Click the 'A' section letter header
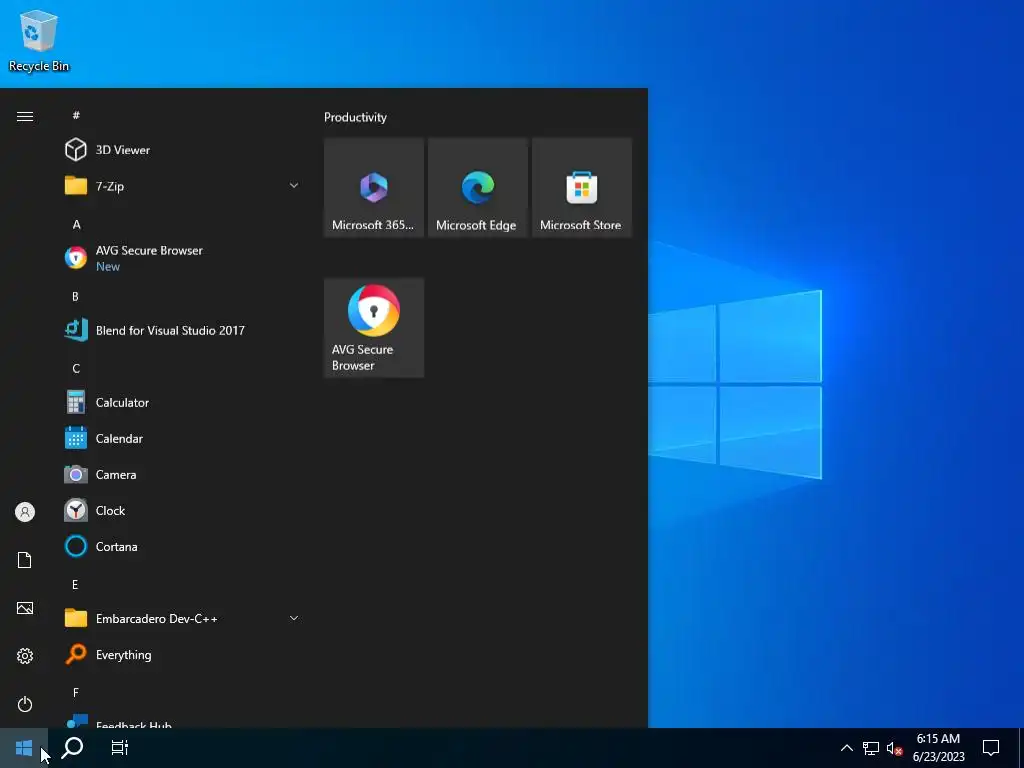This screenshot has height=768, width=1024. pos(76,225)
